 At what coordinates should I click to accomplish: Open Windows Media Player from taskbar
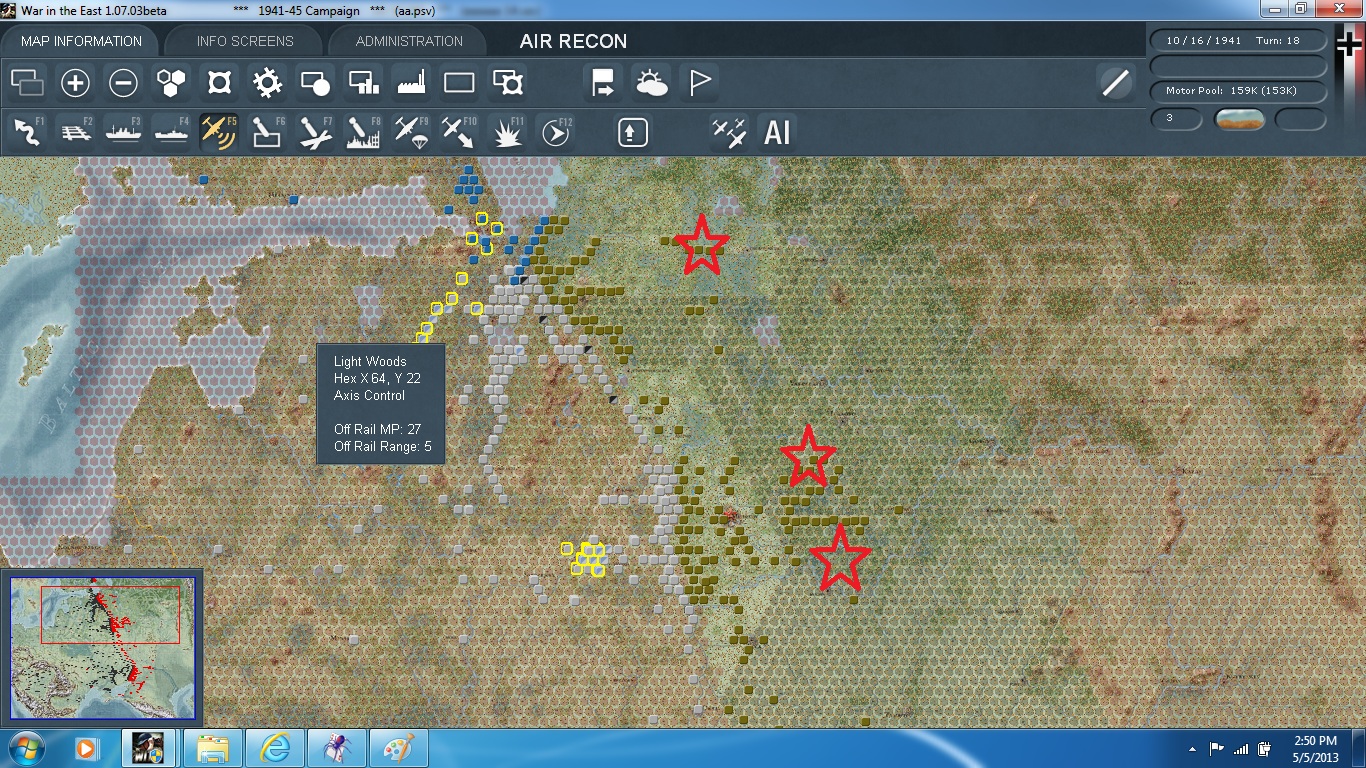tap(86, 748)
